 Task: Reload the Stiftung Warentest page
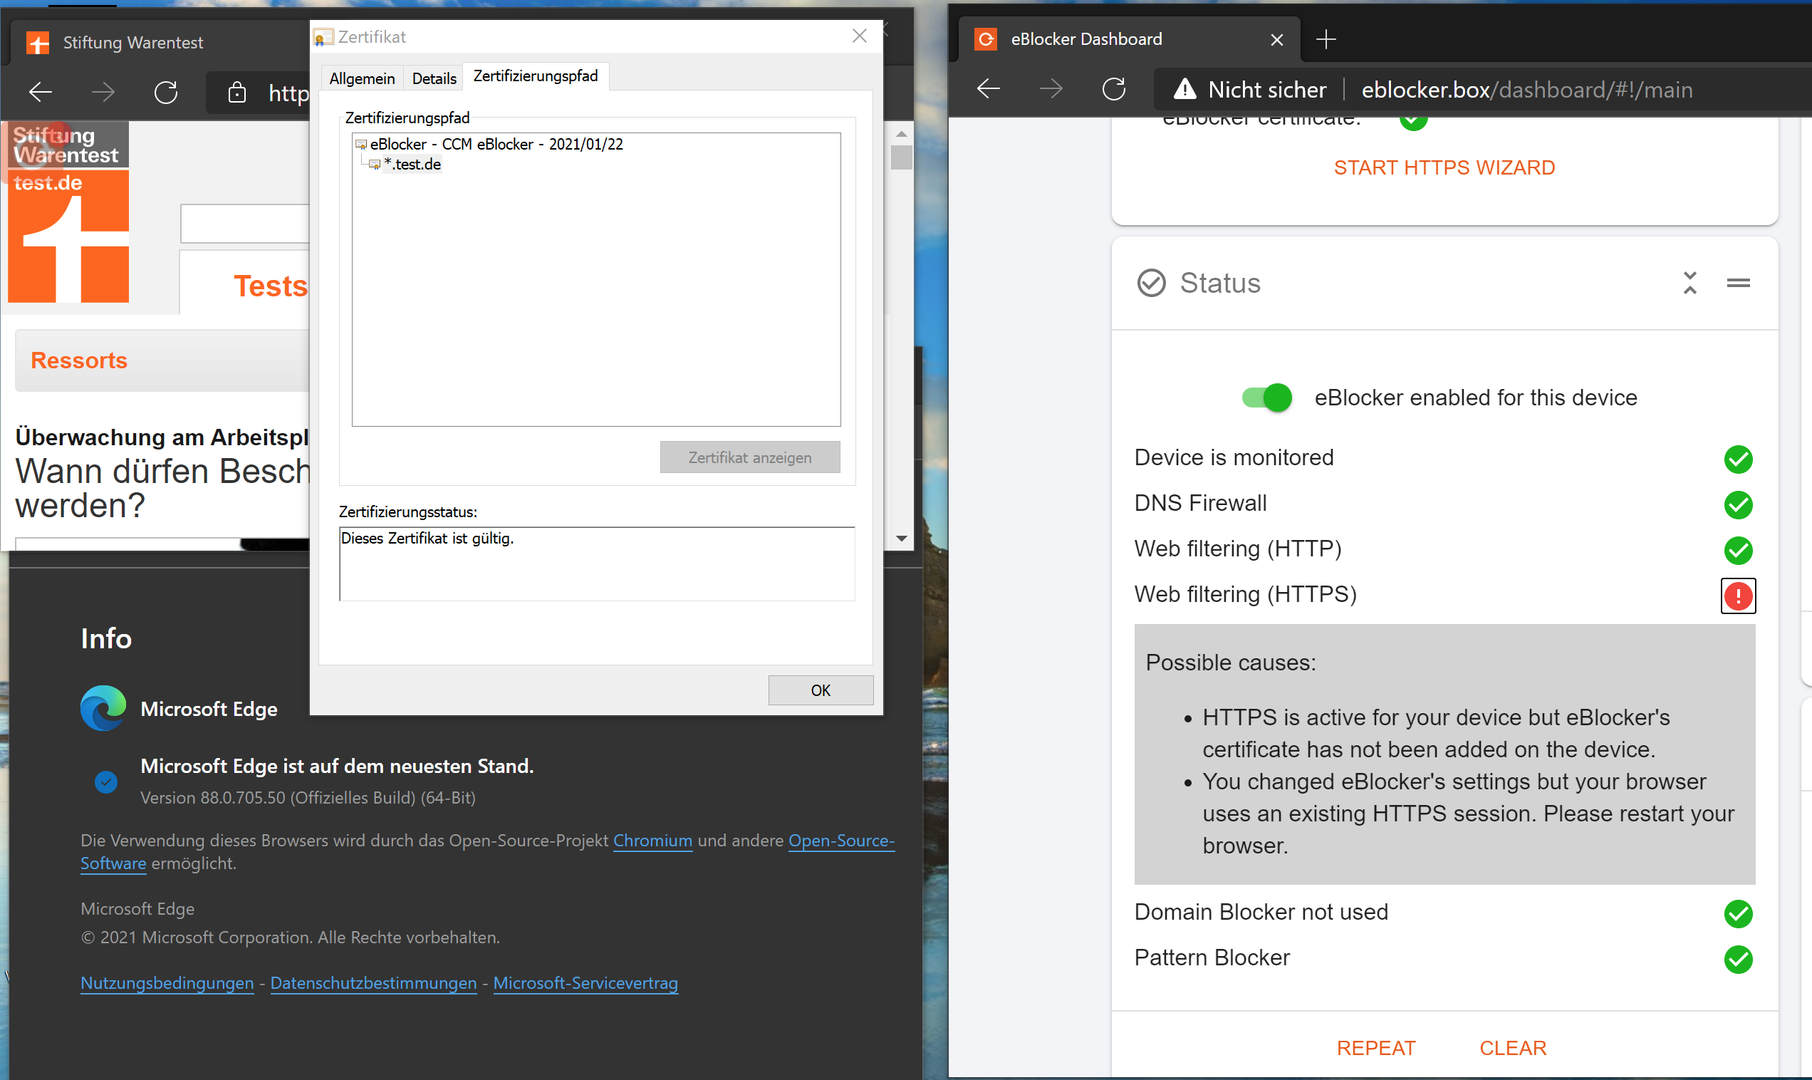166,92
